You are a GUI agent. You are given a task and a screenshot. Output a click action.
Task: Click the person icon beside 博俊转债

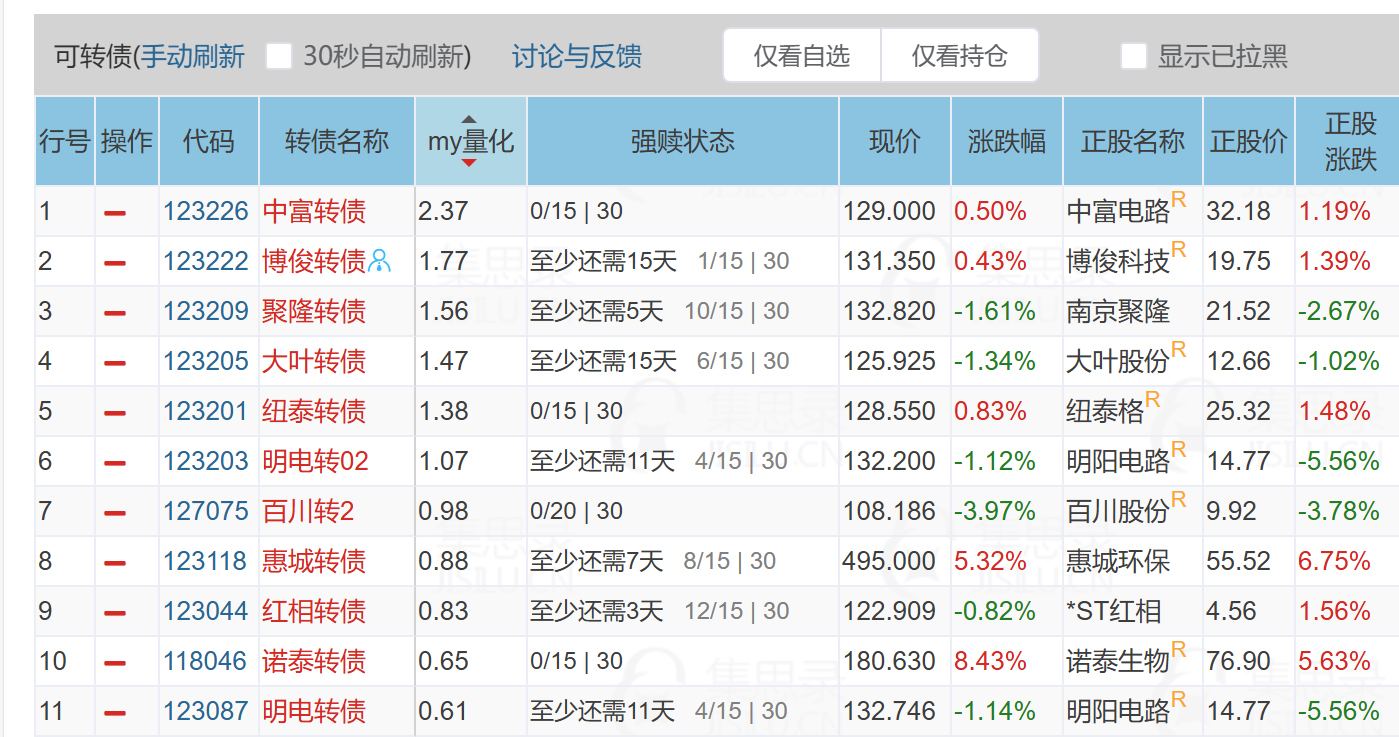(x=380, y=261)
